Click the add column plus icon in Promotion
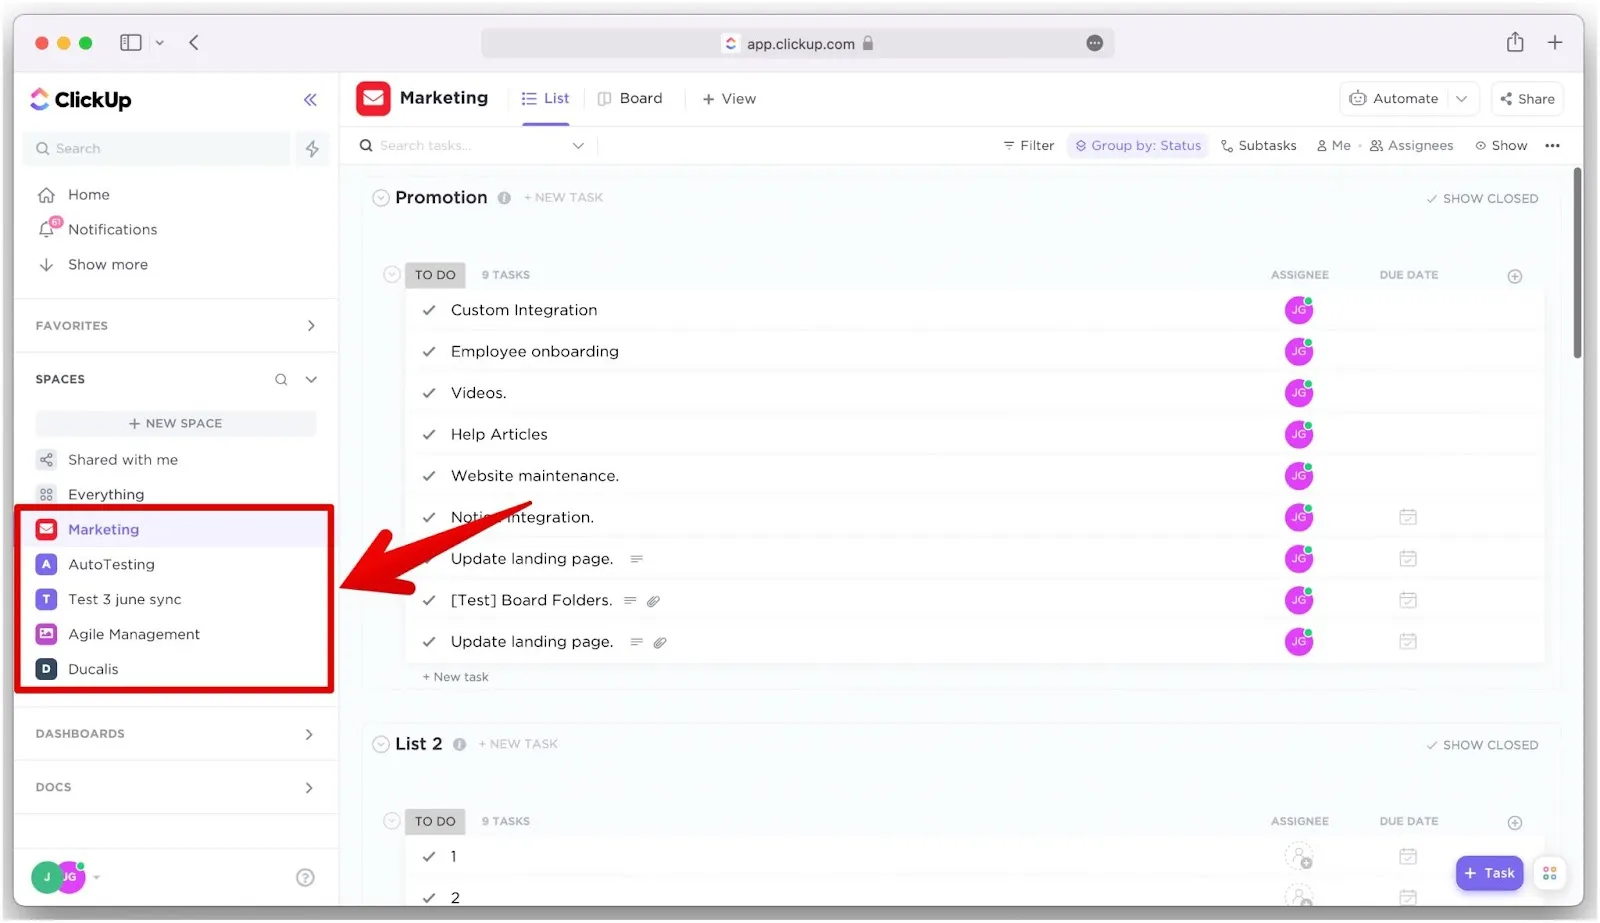1600x923 pixels. coord(1514,276)
